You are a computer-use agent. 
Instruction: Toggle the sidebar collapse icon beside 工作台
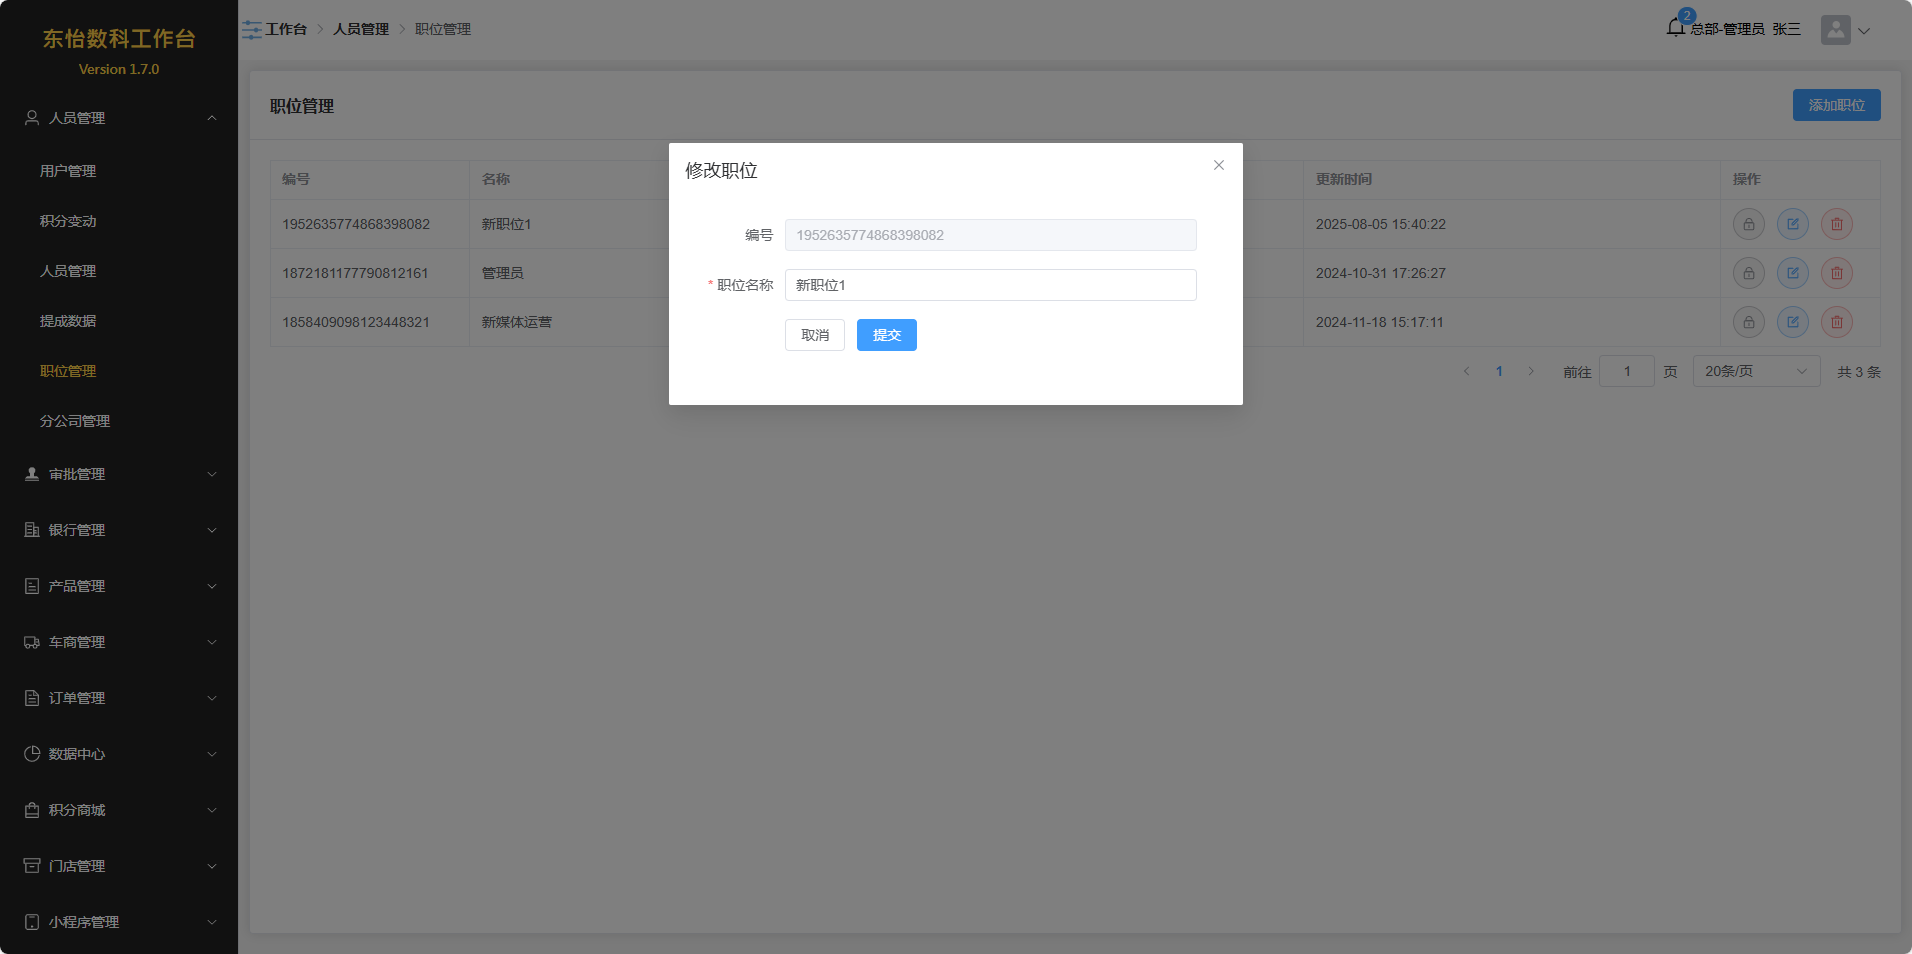[252, 30]
